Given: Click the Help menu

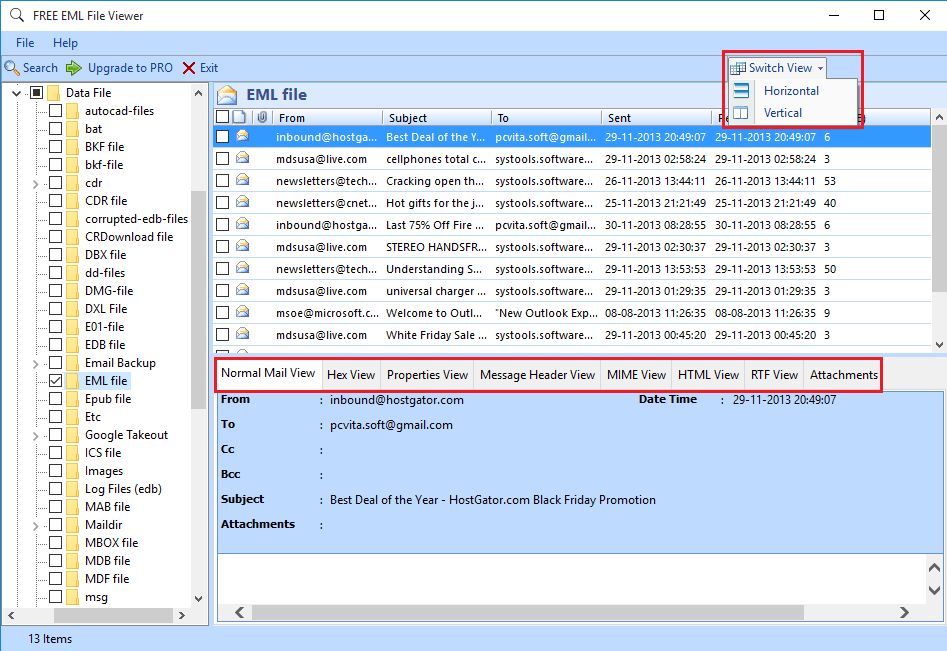Looking at the screenshot, I should tap(66, 43).
